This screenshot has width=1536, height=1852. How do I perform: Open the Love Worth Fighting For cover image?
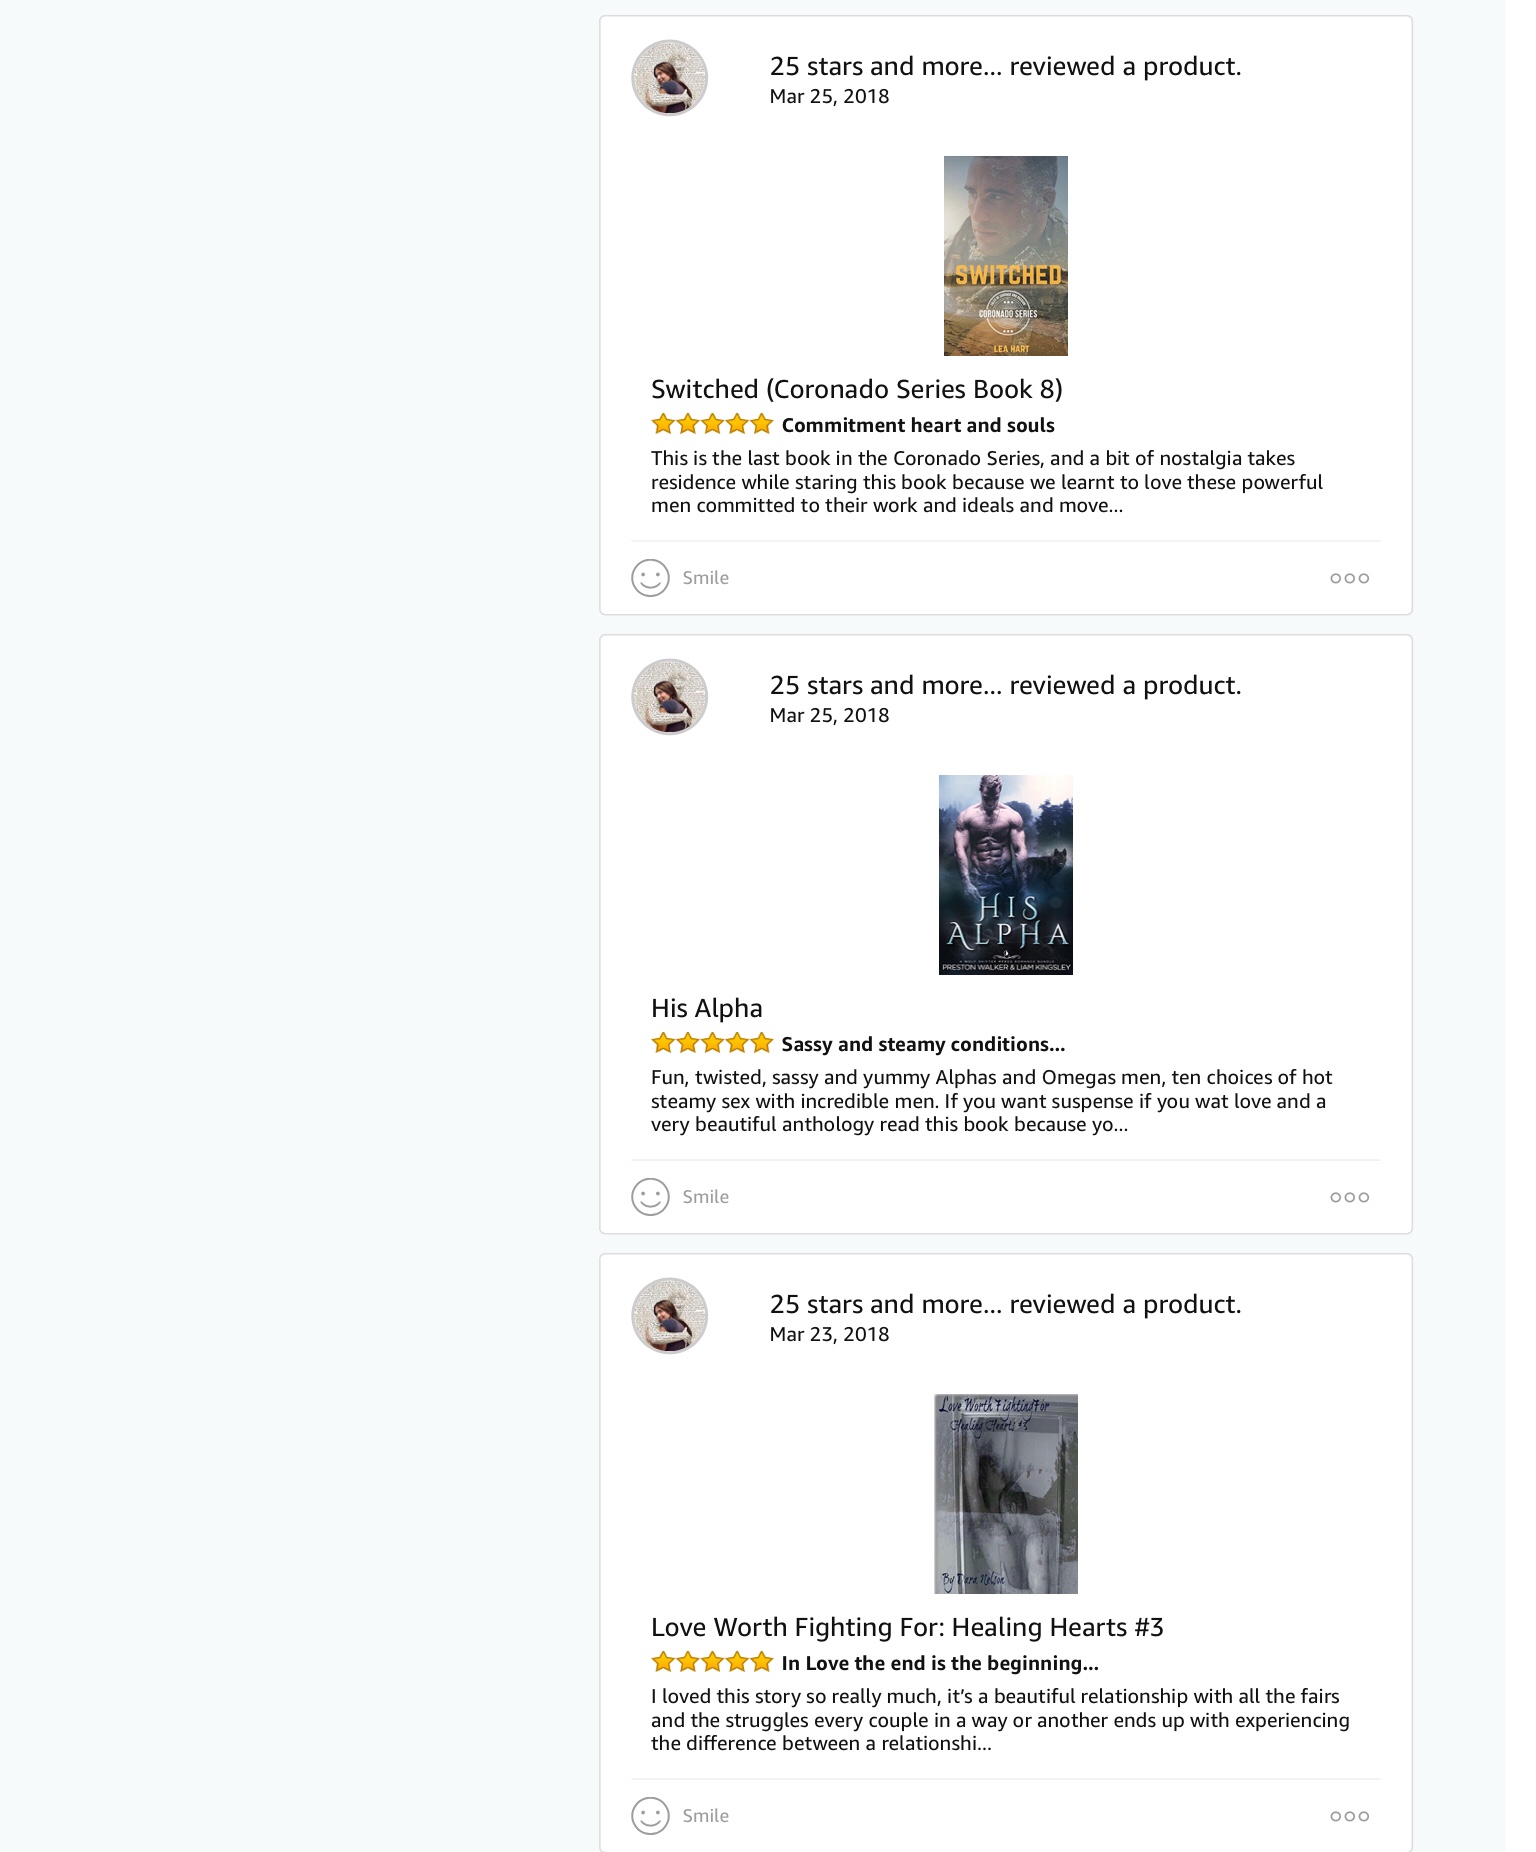[x=1005, y=1494]
